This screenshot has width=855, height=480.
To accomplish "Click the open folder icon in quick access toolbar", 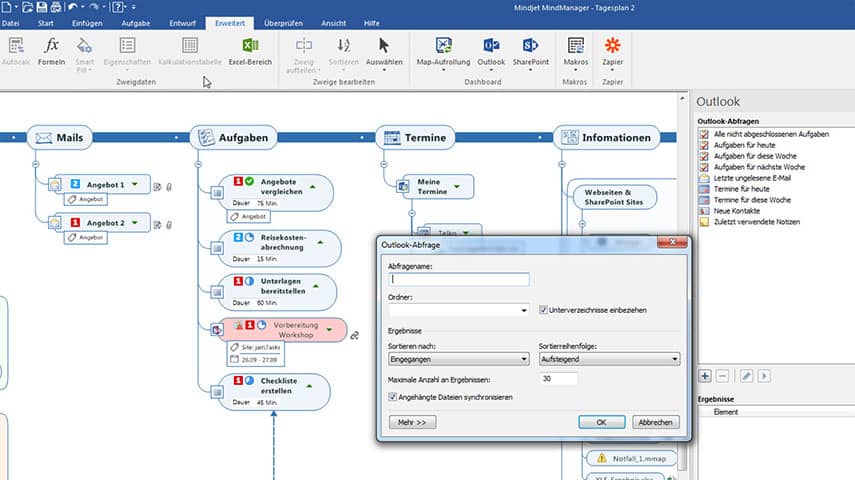I will [x=28, y=8].
